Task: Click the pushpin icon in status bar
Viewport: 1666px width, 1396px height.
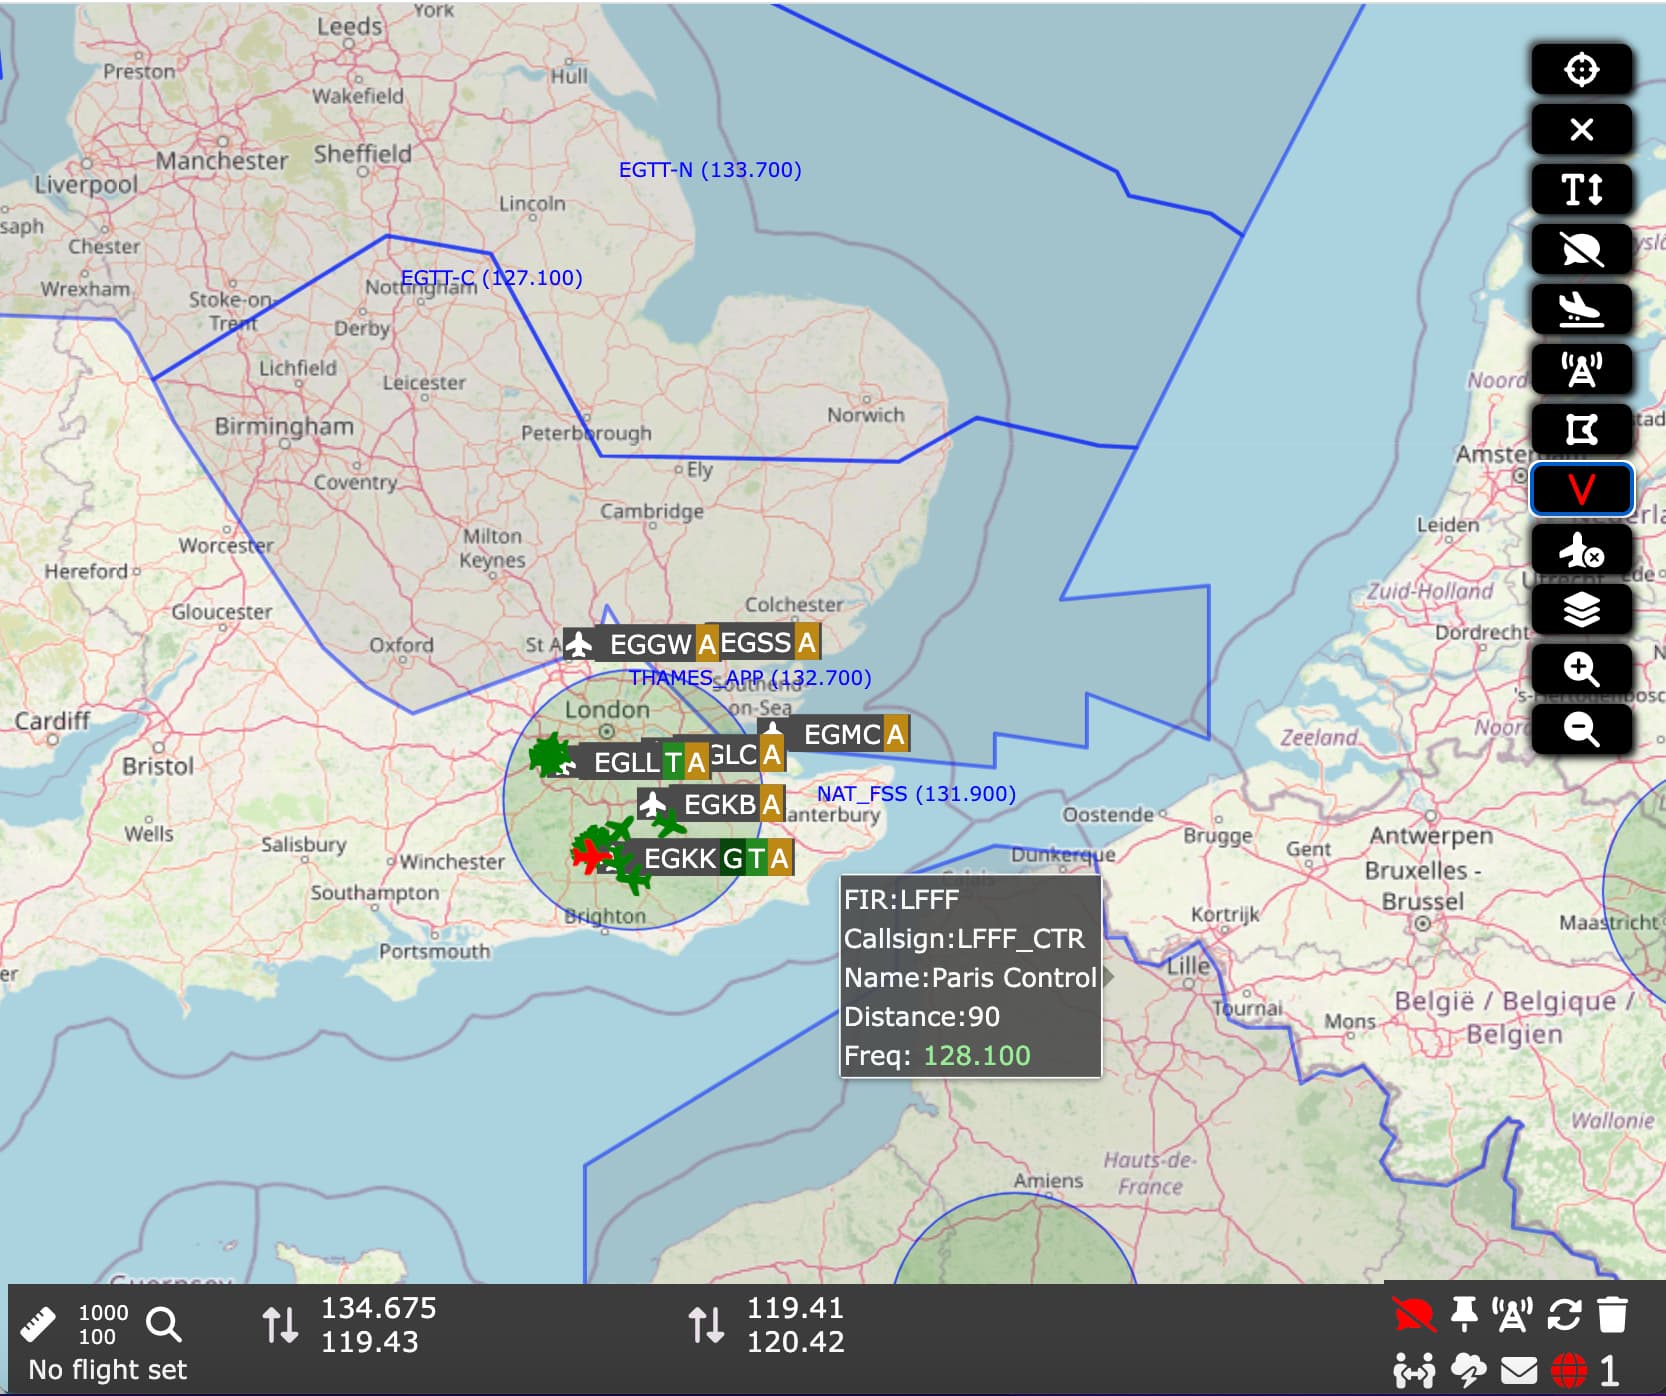Action: pyautogui.click(x=1464, y=1314)
